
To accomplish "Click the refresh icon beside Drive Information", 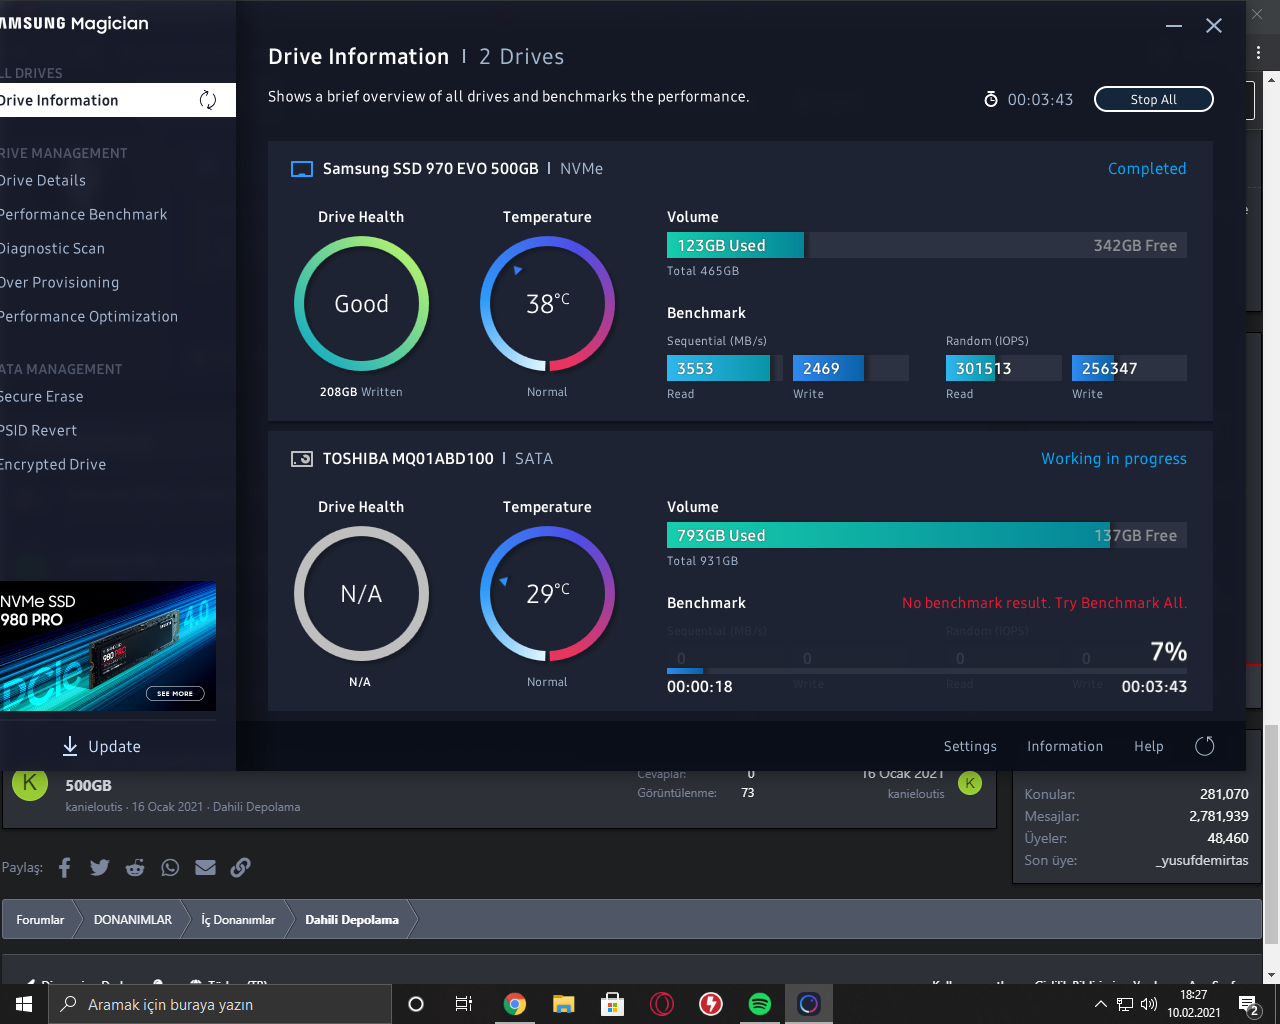I will (x=208, y=100).
